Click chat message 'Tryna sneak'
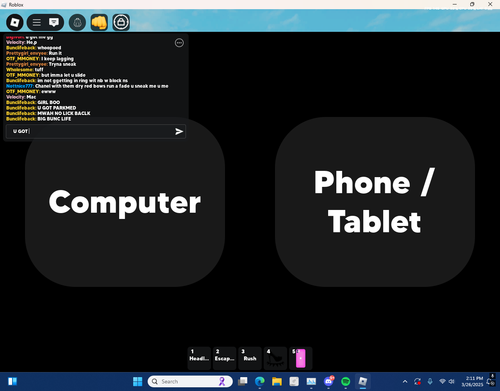 (62, 64)
